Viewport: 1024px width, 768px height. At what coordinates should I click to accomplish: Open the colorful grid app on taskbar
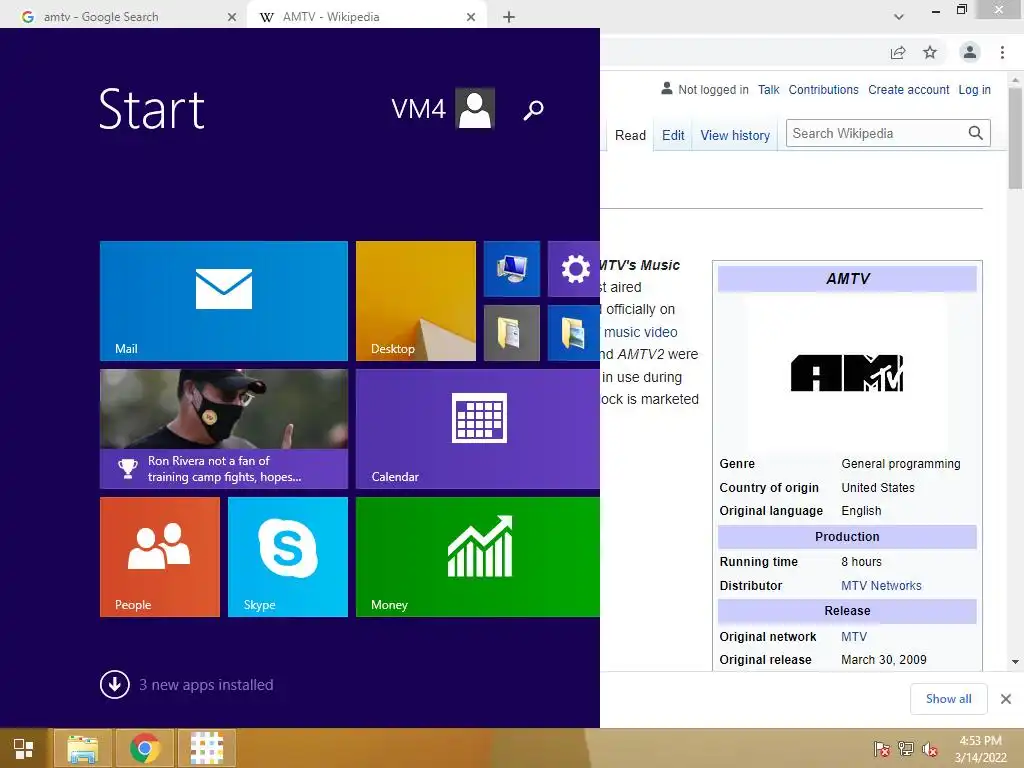(x=206, y=748)
